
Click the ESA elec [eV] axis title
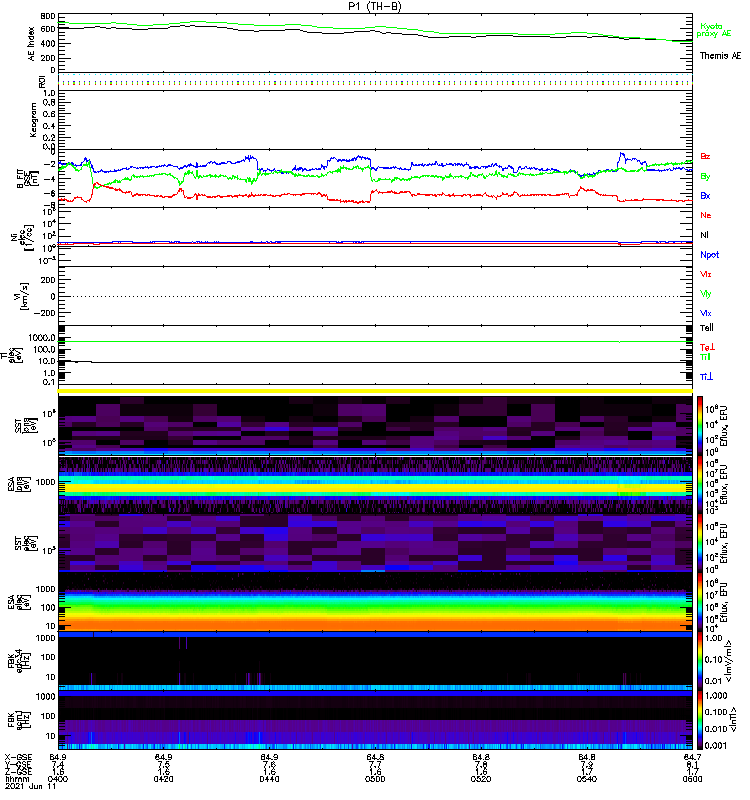(x=21, y=603)
